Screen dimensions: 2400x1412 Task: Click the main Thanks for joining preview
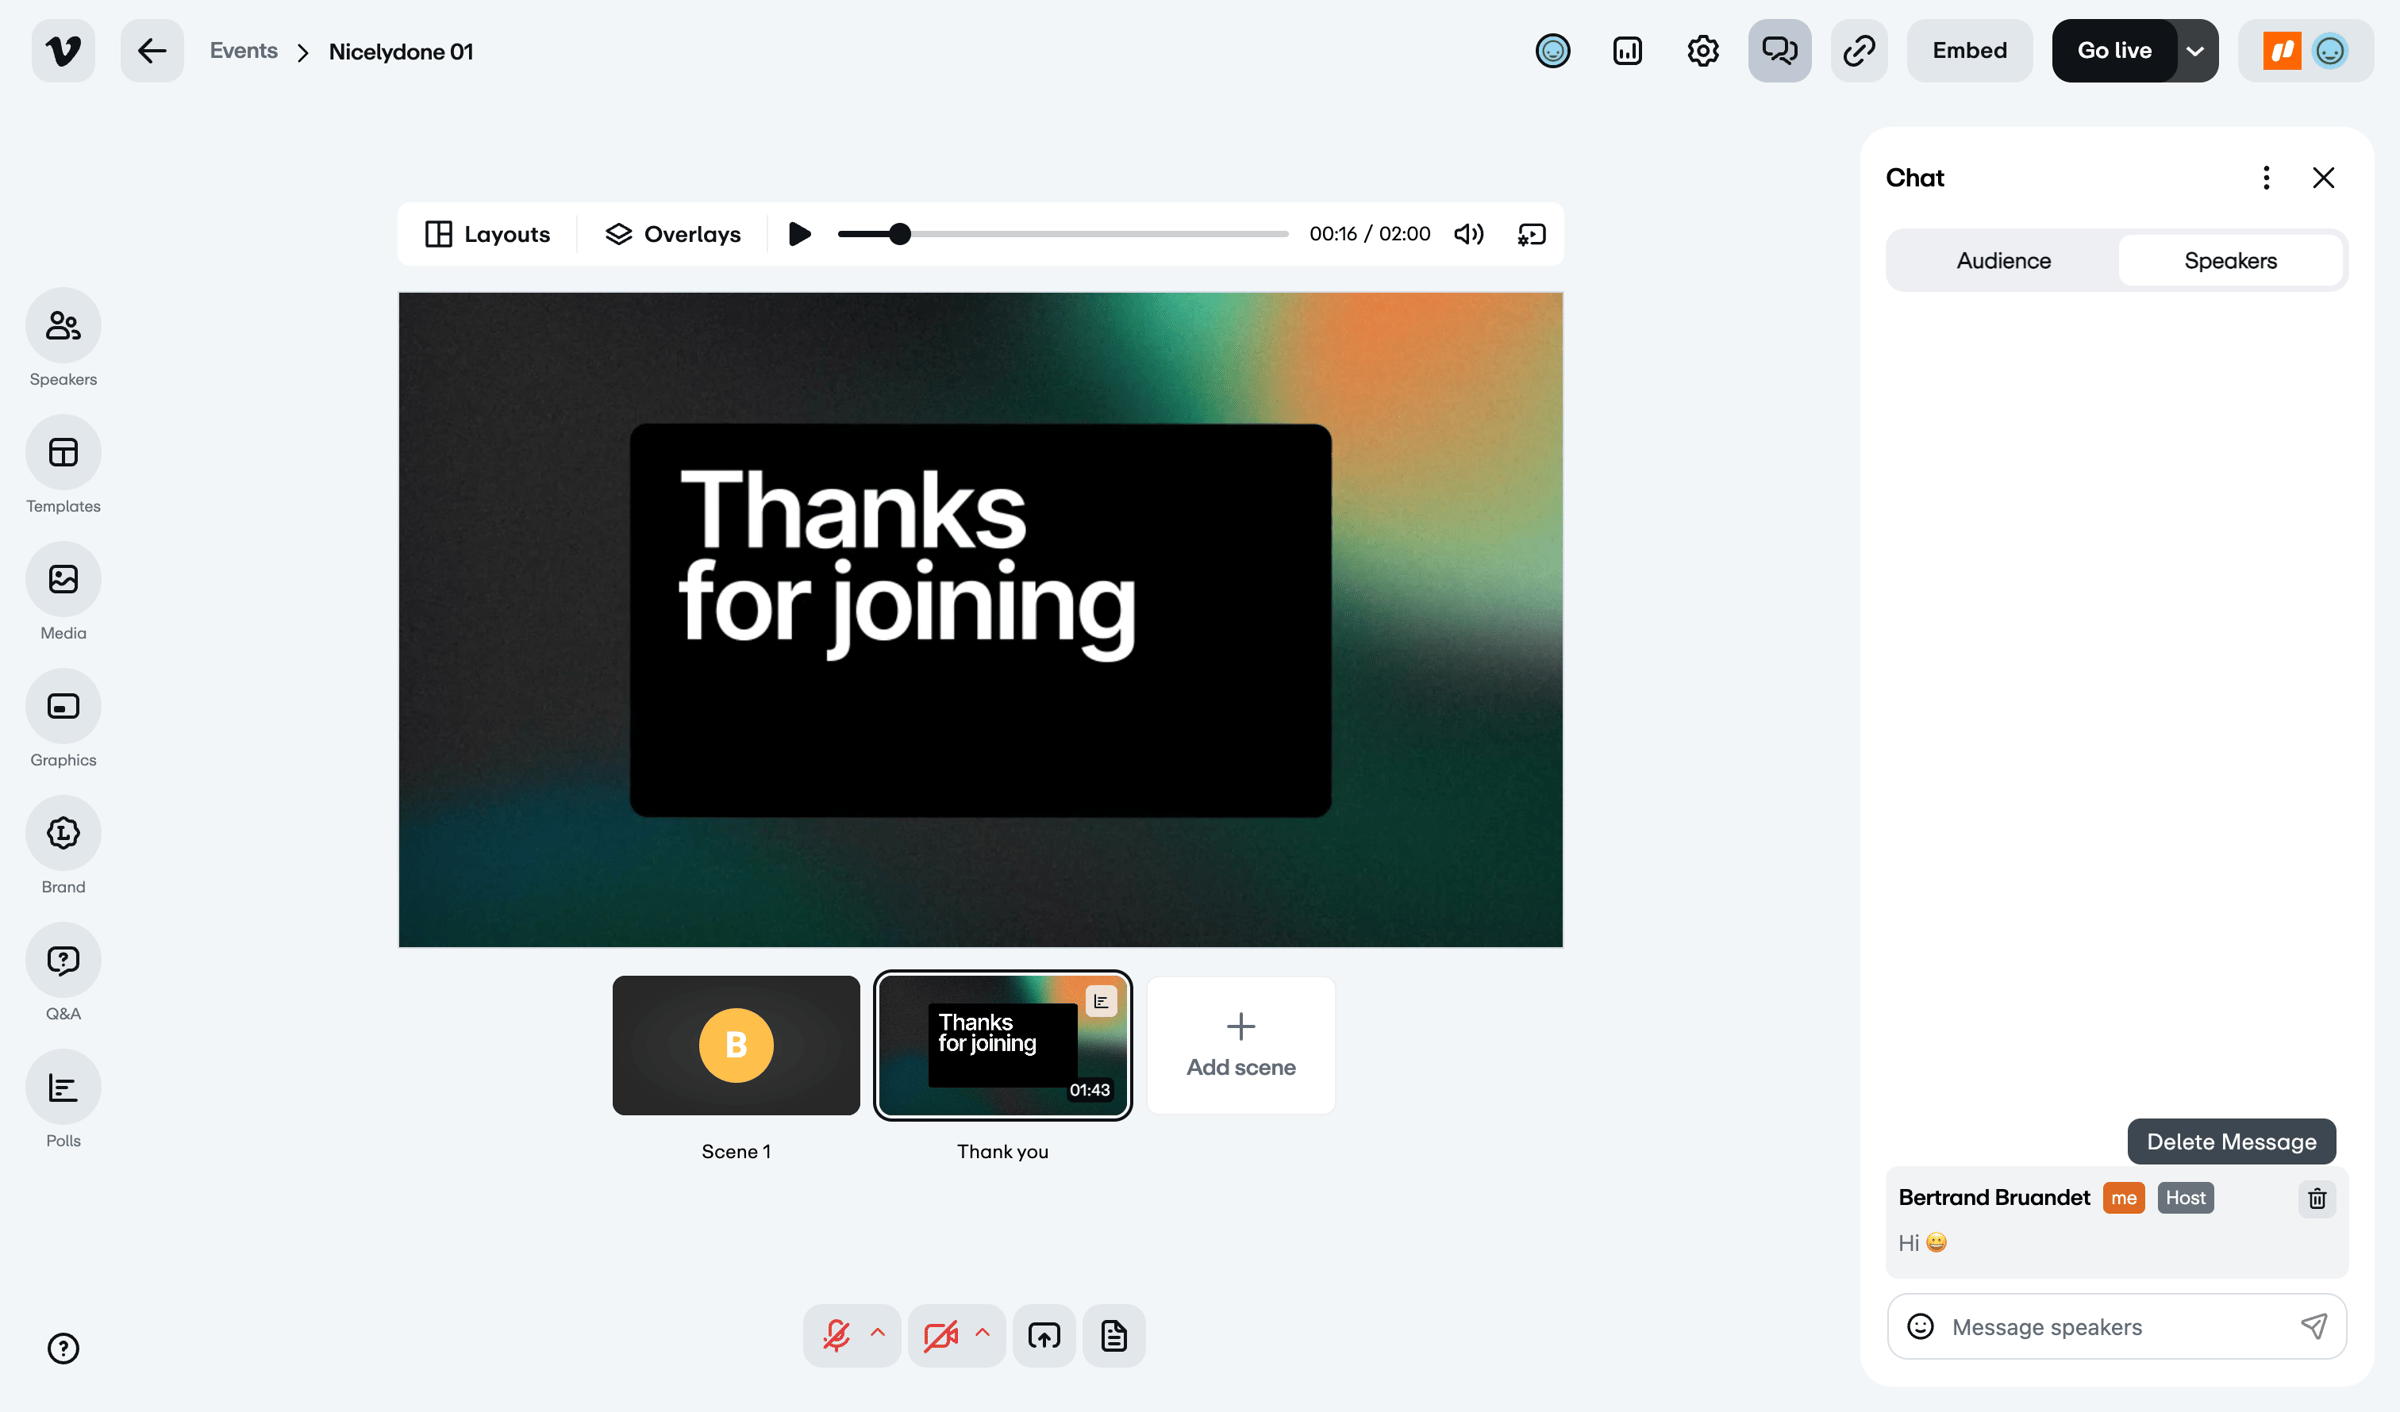[x=980, y=620]
